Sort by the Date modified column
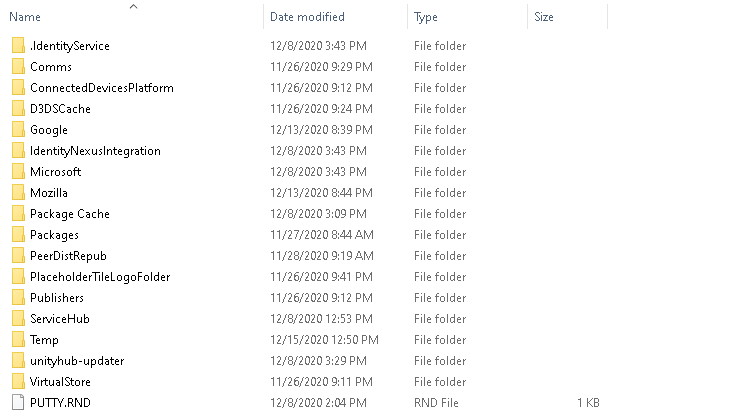This screenshot has height=414, width=750. (x=307, y=17)
